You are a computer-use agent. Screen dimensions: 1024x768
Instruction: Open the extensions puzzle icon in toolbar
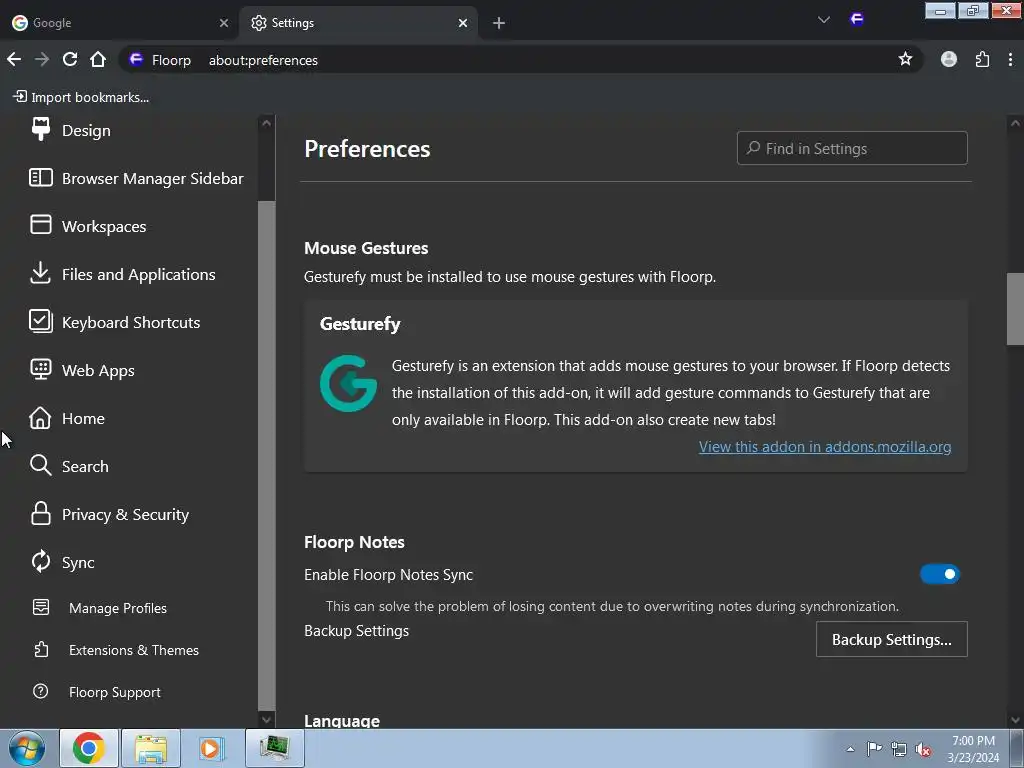tap(982, 59)
